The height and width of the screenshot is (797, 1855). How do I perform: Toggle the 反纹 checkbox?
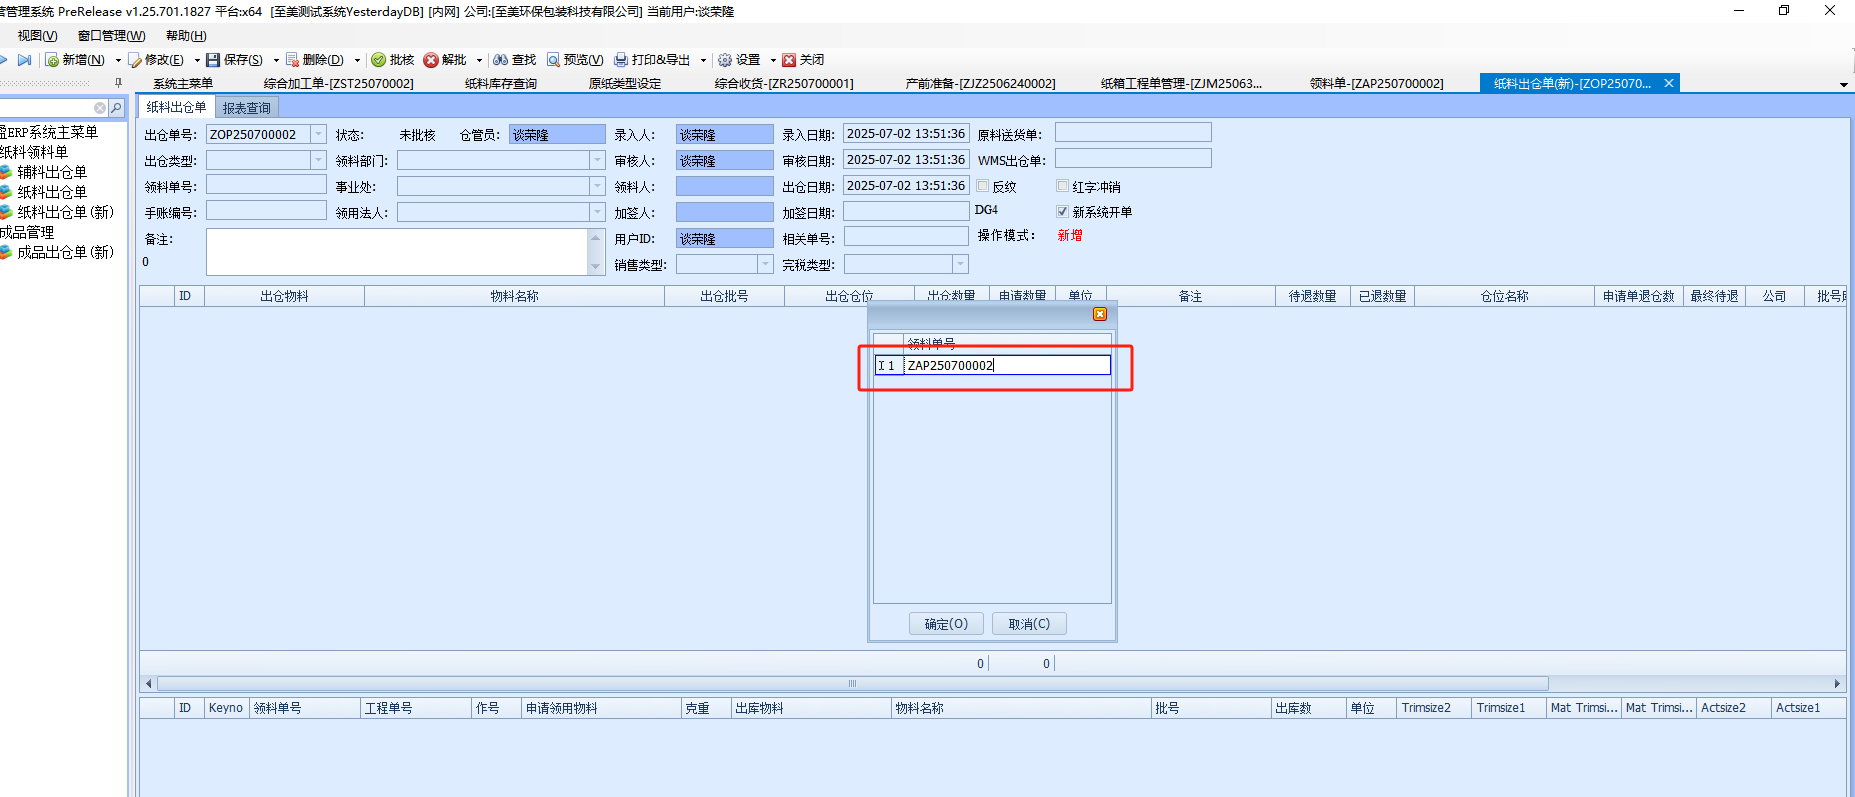point(983,186)
